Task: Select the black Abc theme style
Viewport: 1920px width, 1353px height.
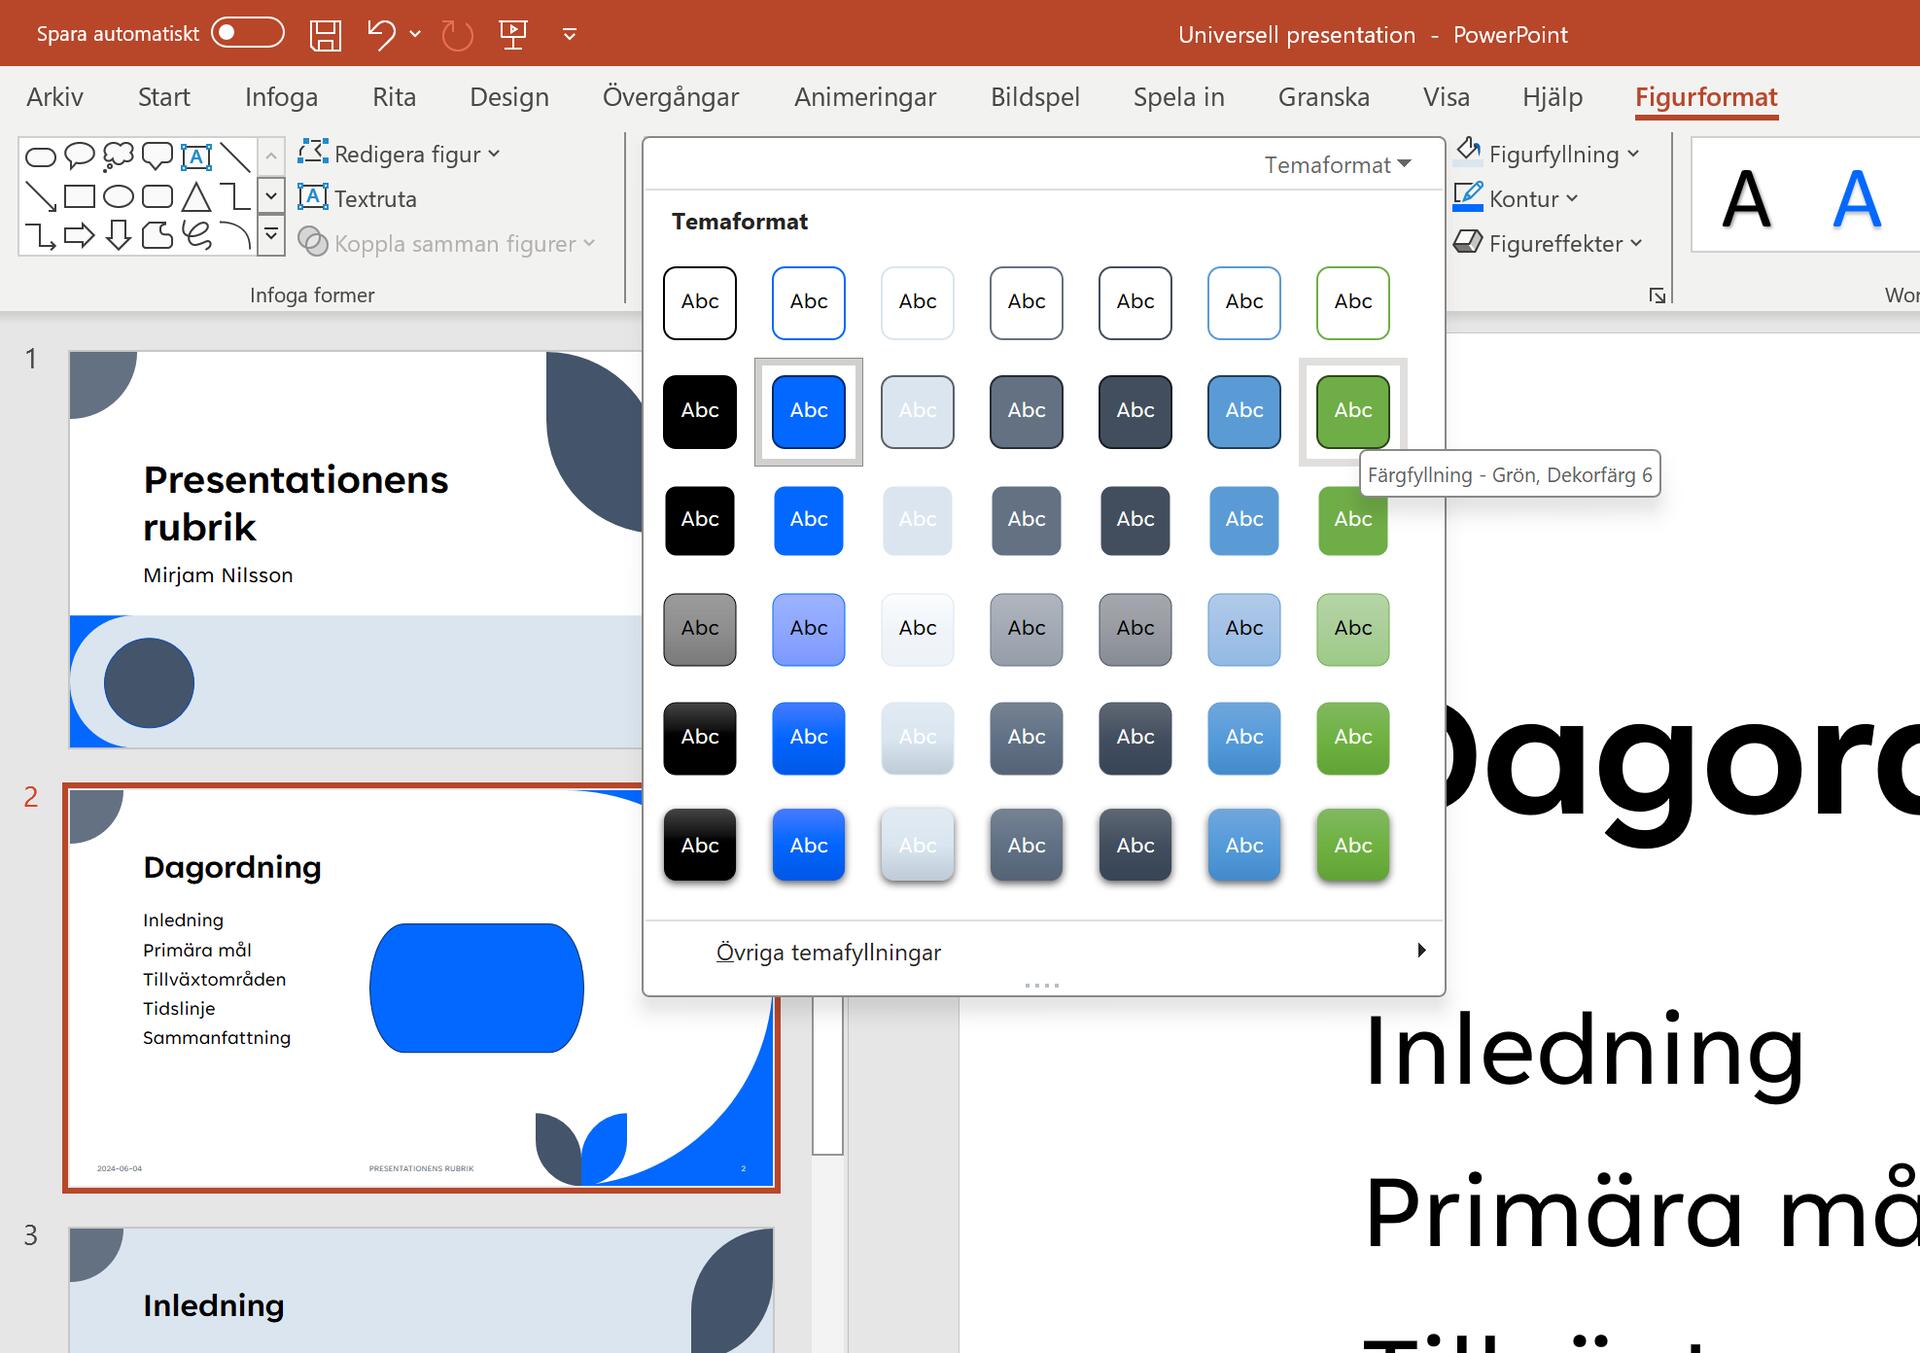Action: (x=699, y=410)
